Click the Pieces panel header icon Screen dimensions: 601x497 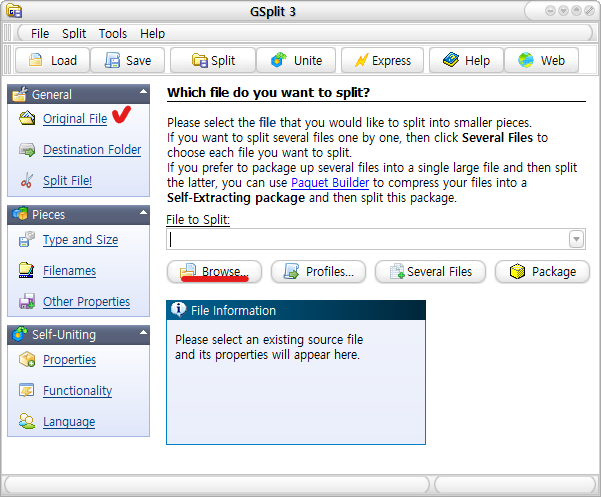pos(20,214)
